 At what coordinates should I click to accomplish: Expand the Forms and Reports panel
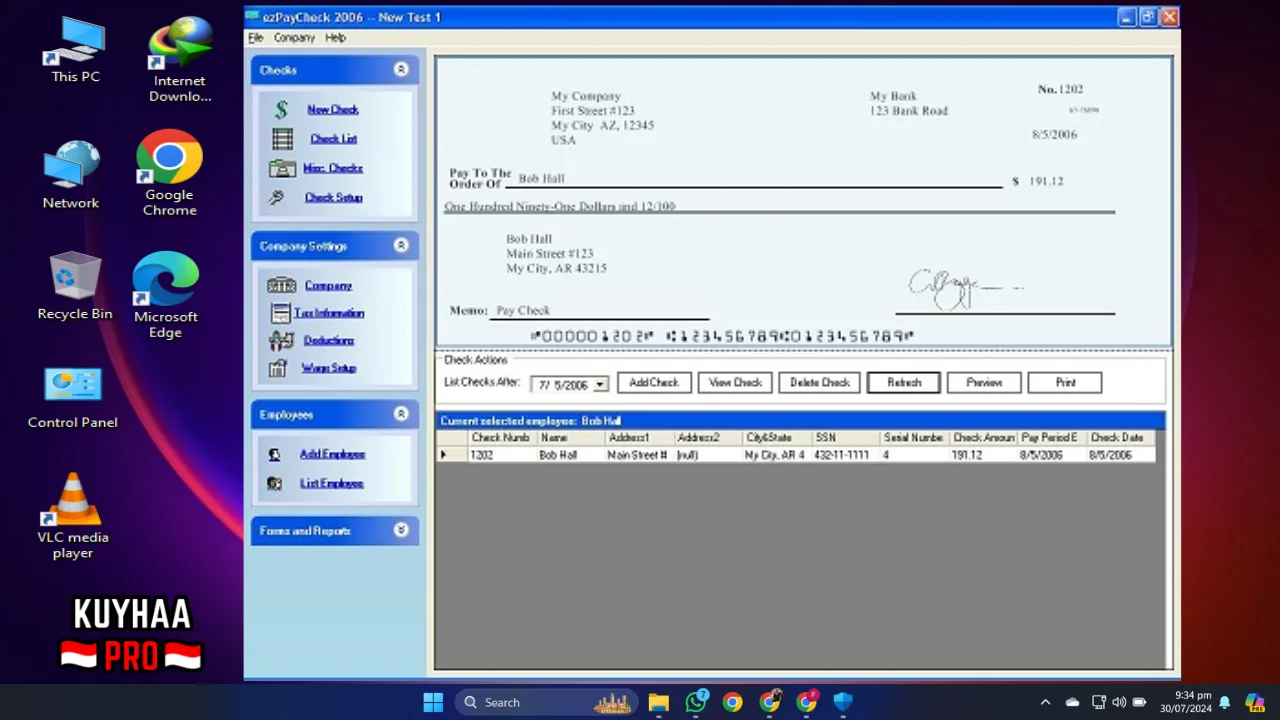point(401,530)
